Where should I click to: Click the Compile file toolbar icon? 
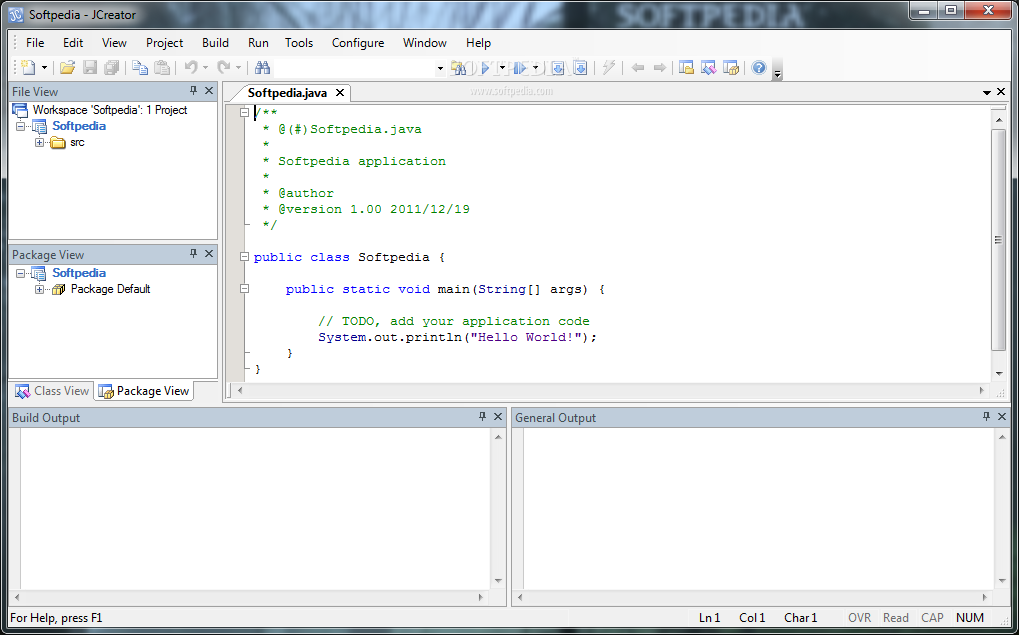pyautogui.click(x=558, y=67)
